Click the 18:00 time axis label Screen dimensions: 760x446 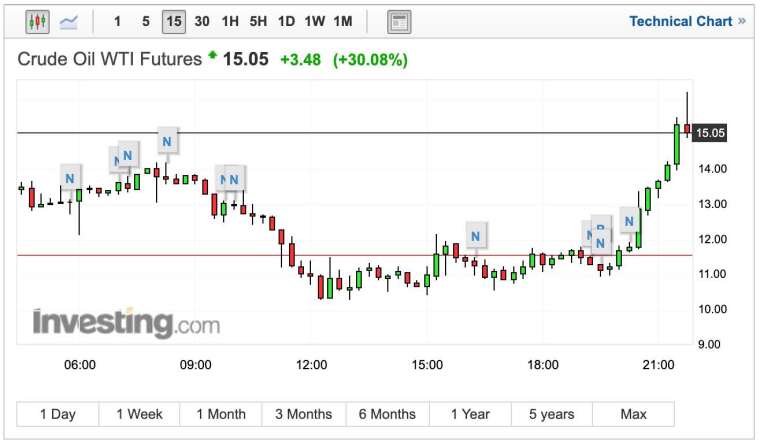[543, 365]
